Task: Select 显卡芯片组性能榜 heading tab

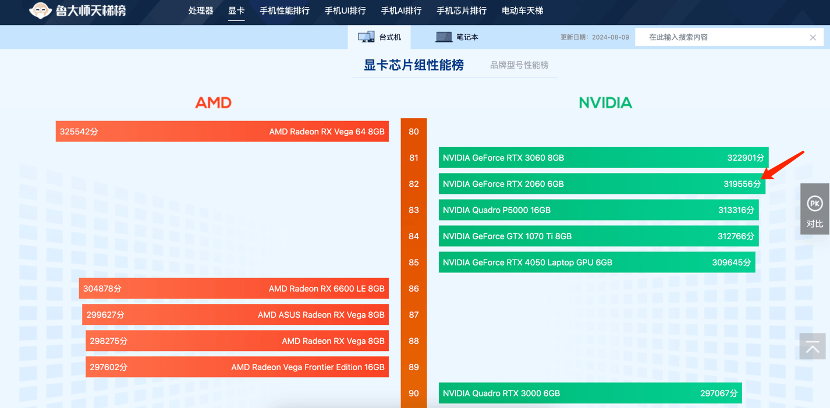Action: 413,65
